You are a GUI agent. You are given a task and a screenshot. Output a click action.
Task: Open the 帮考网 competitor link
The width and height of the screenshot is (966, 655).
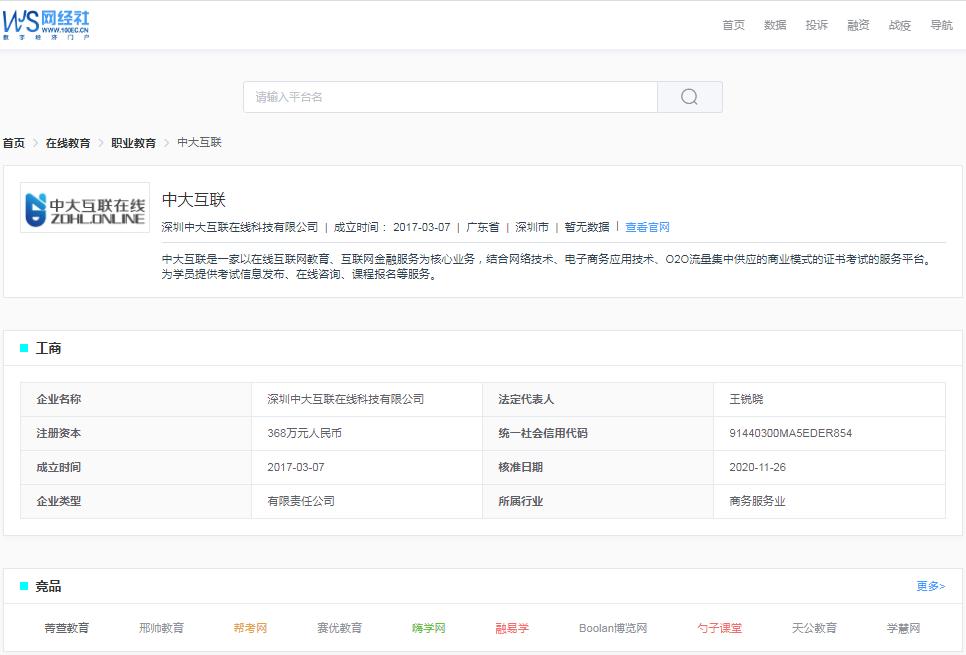pyautogui.click(x=249, y=628)
